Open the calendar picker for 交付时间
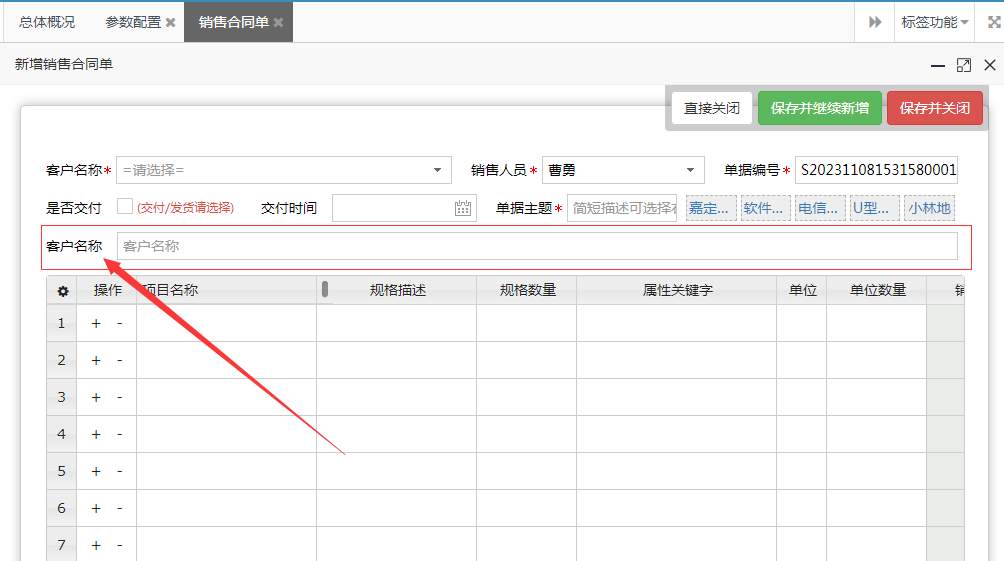The image size is (1004, 561). [x=462, y=208]
